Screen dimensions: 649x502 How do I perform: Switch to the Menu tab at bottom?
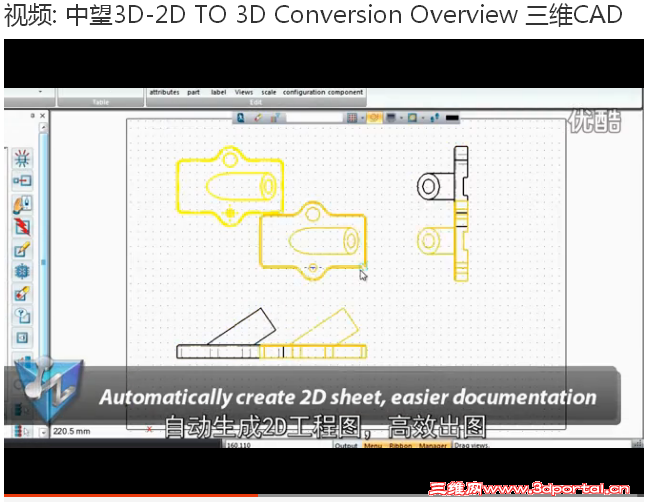(x=373, y=445)
